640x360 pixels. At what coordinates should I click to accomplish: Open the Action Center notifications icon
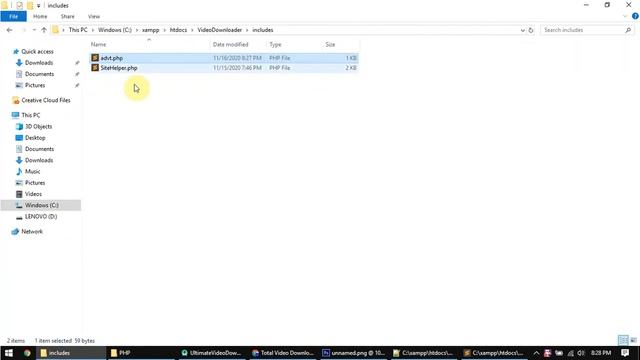tap(625, 353)
